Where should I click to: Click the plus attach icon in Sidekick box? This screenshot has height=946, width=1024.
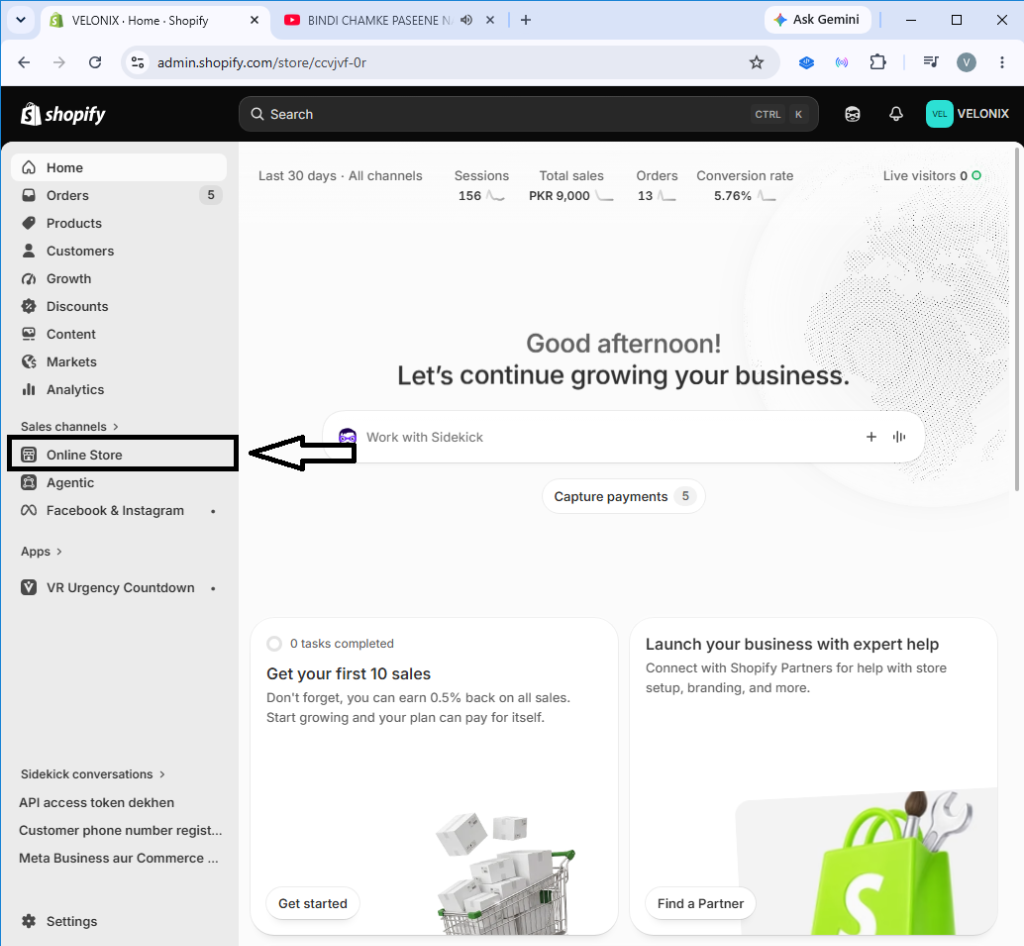coord(871,437)
